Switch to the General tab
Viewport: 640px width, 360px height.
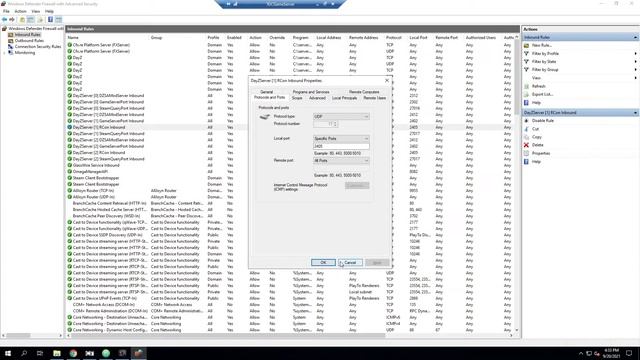267,92
